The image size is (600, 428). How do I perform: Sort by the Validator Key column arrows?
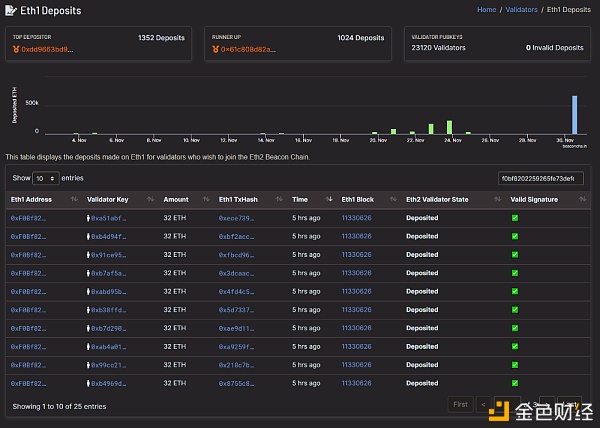click(150, 199)
